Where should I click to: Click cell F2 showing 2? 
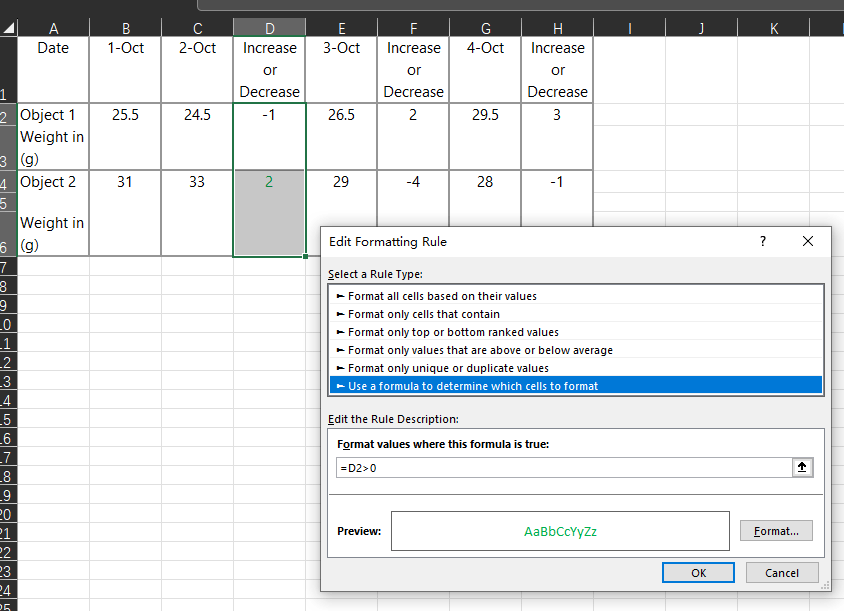(x=413, y=136)
